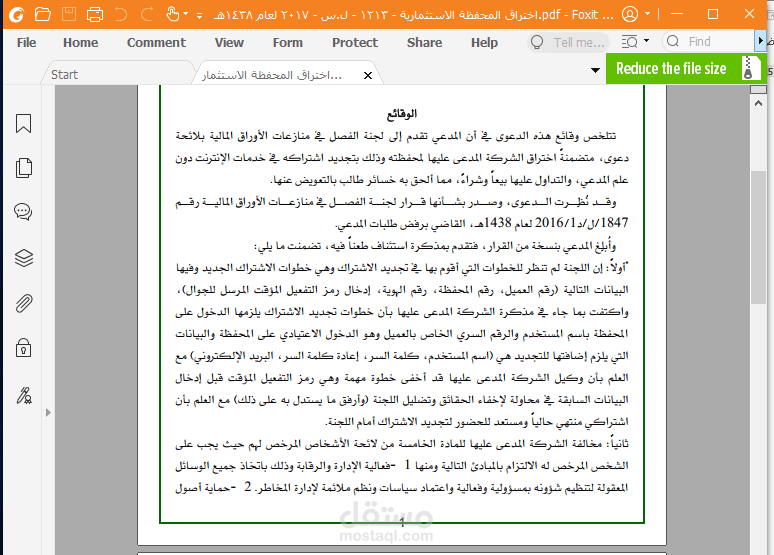Viewport: 774px width, 555px height.
Task: Switch to the Home tab
Action: (80, 42)
